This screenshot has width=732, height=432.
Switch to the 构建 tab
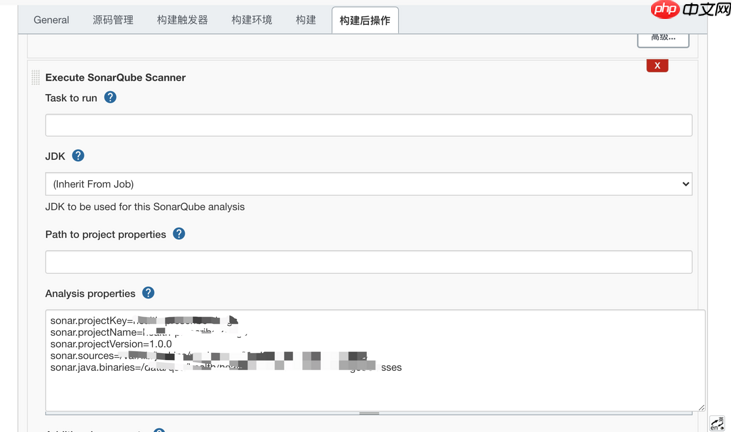[x=306, y=20]
